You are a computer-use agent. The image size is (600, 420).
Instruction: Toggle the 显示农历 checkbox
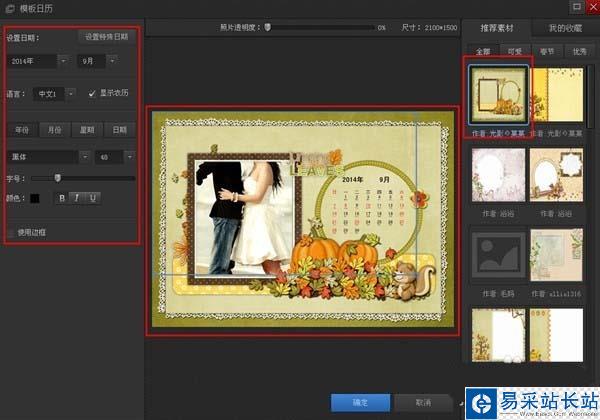[x=92, y=93]
